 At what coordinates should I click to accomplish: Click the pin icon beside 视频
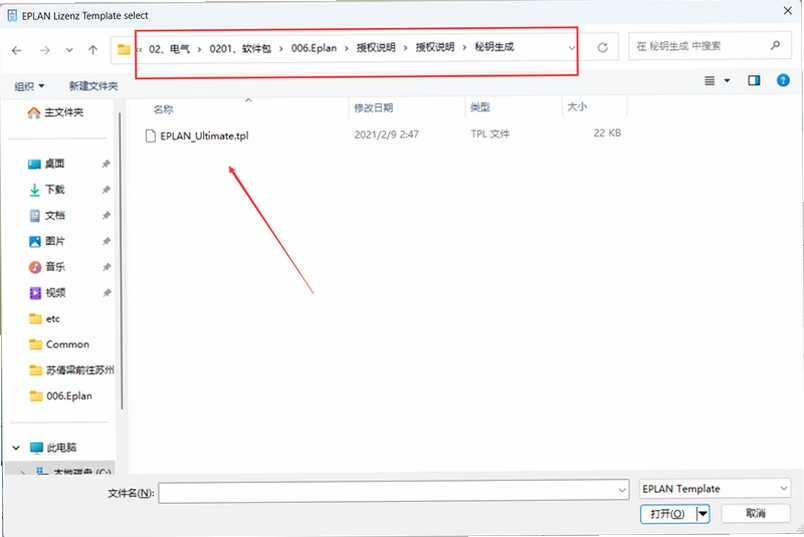[107, 293]
